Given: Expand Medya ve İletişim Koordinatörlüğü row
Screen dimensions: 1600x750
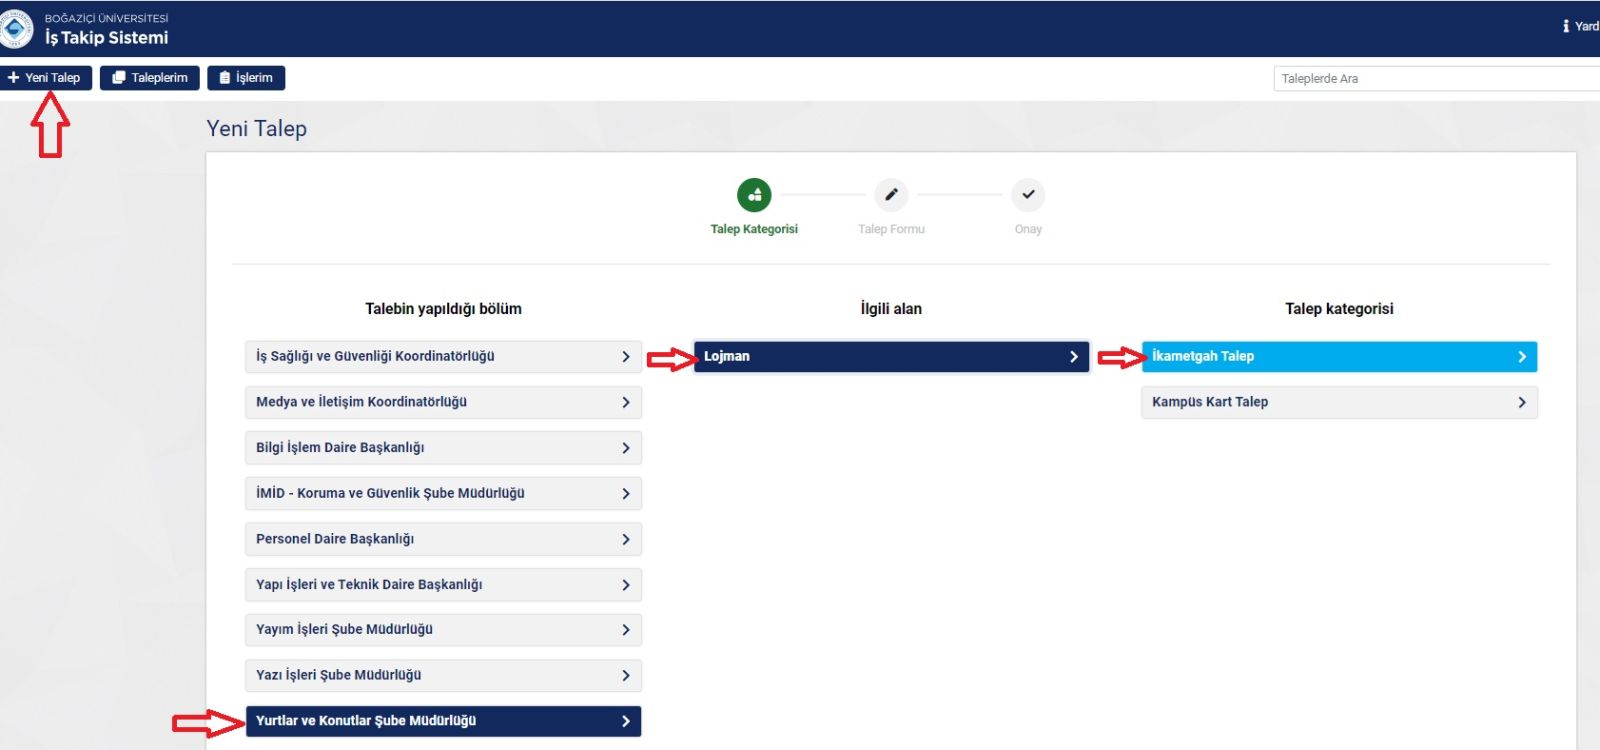Looking at the screenshot, I should (x=443, y=402).
